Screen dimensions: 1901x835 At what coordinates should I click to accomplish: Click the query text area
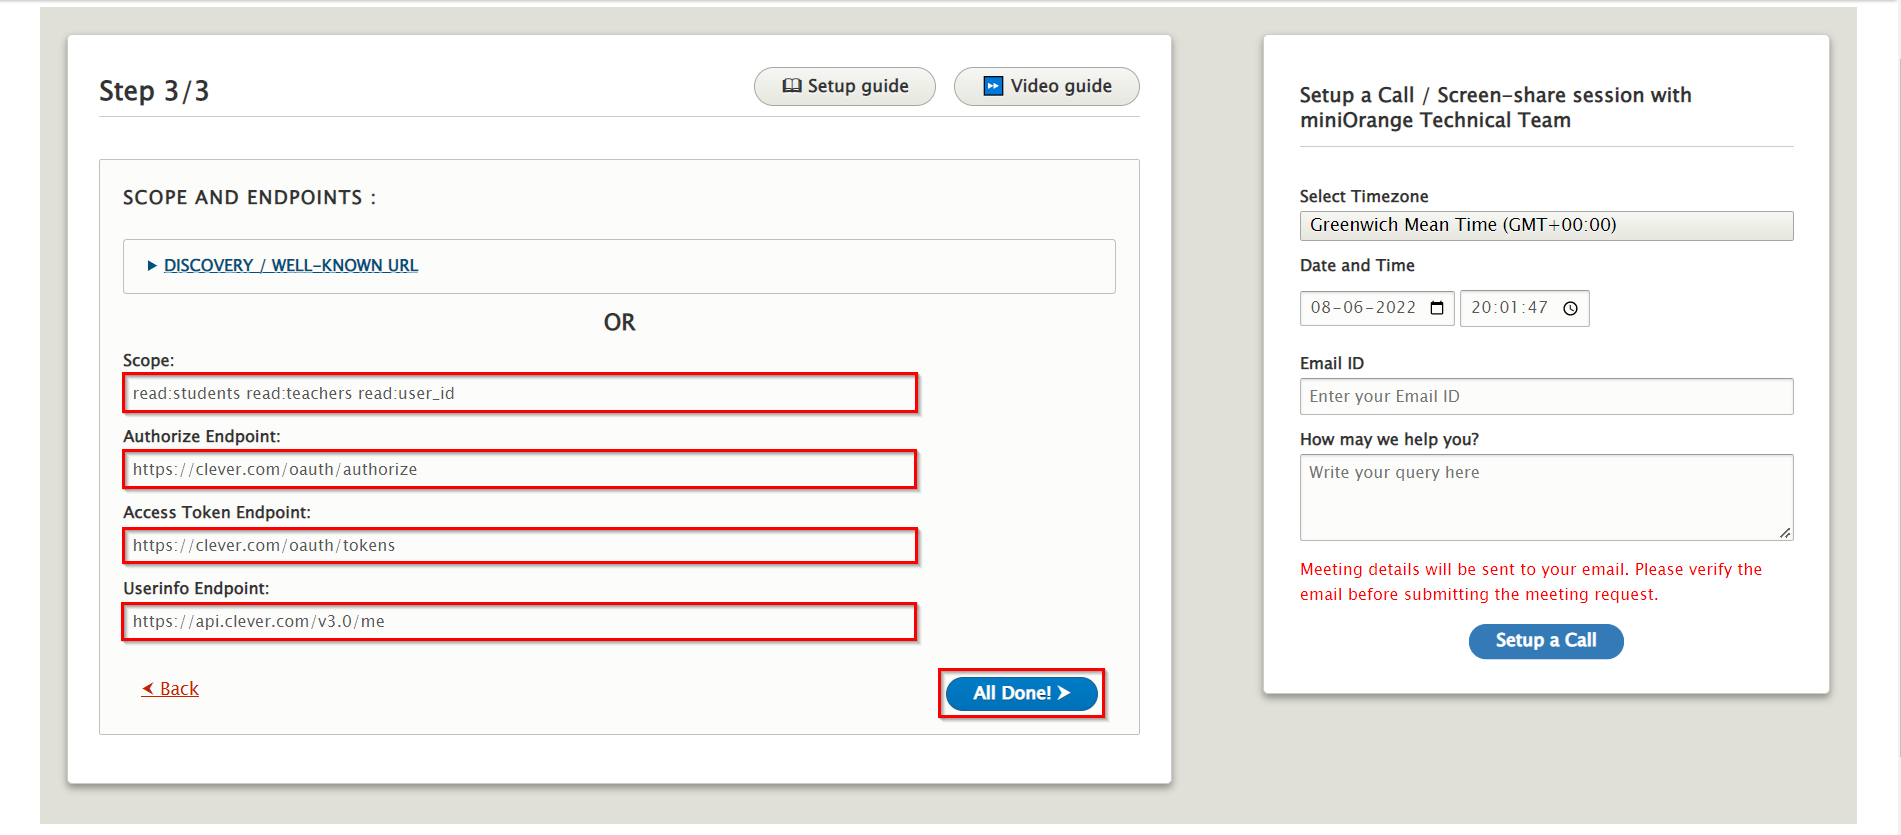tap(1545, 497)
